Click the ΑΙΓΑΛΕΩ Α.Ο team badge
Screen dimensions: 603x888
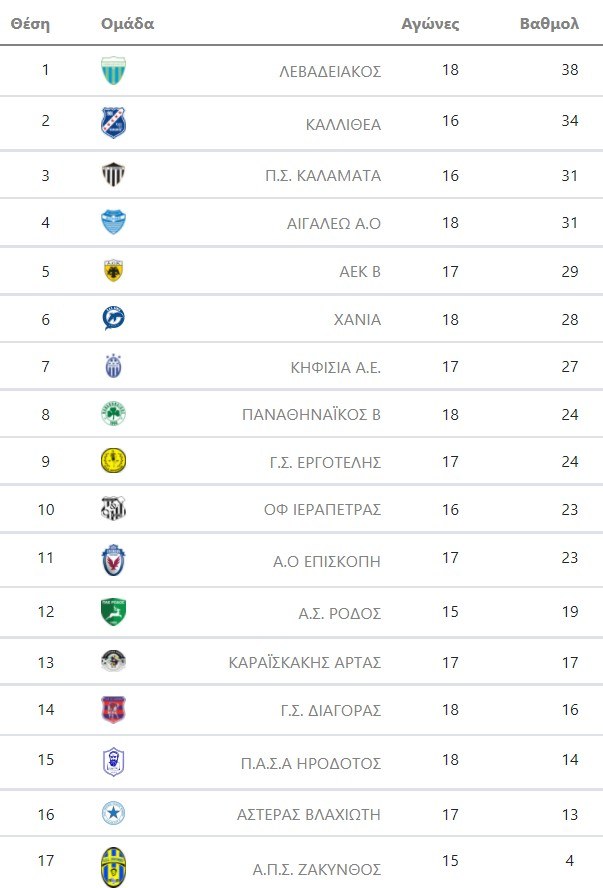pos(113,222)
